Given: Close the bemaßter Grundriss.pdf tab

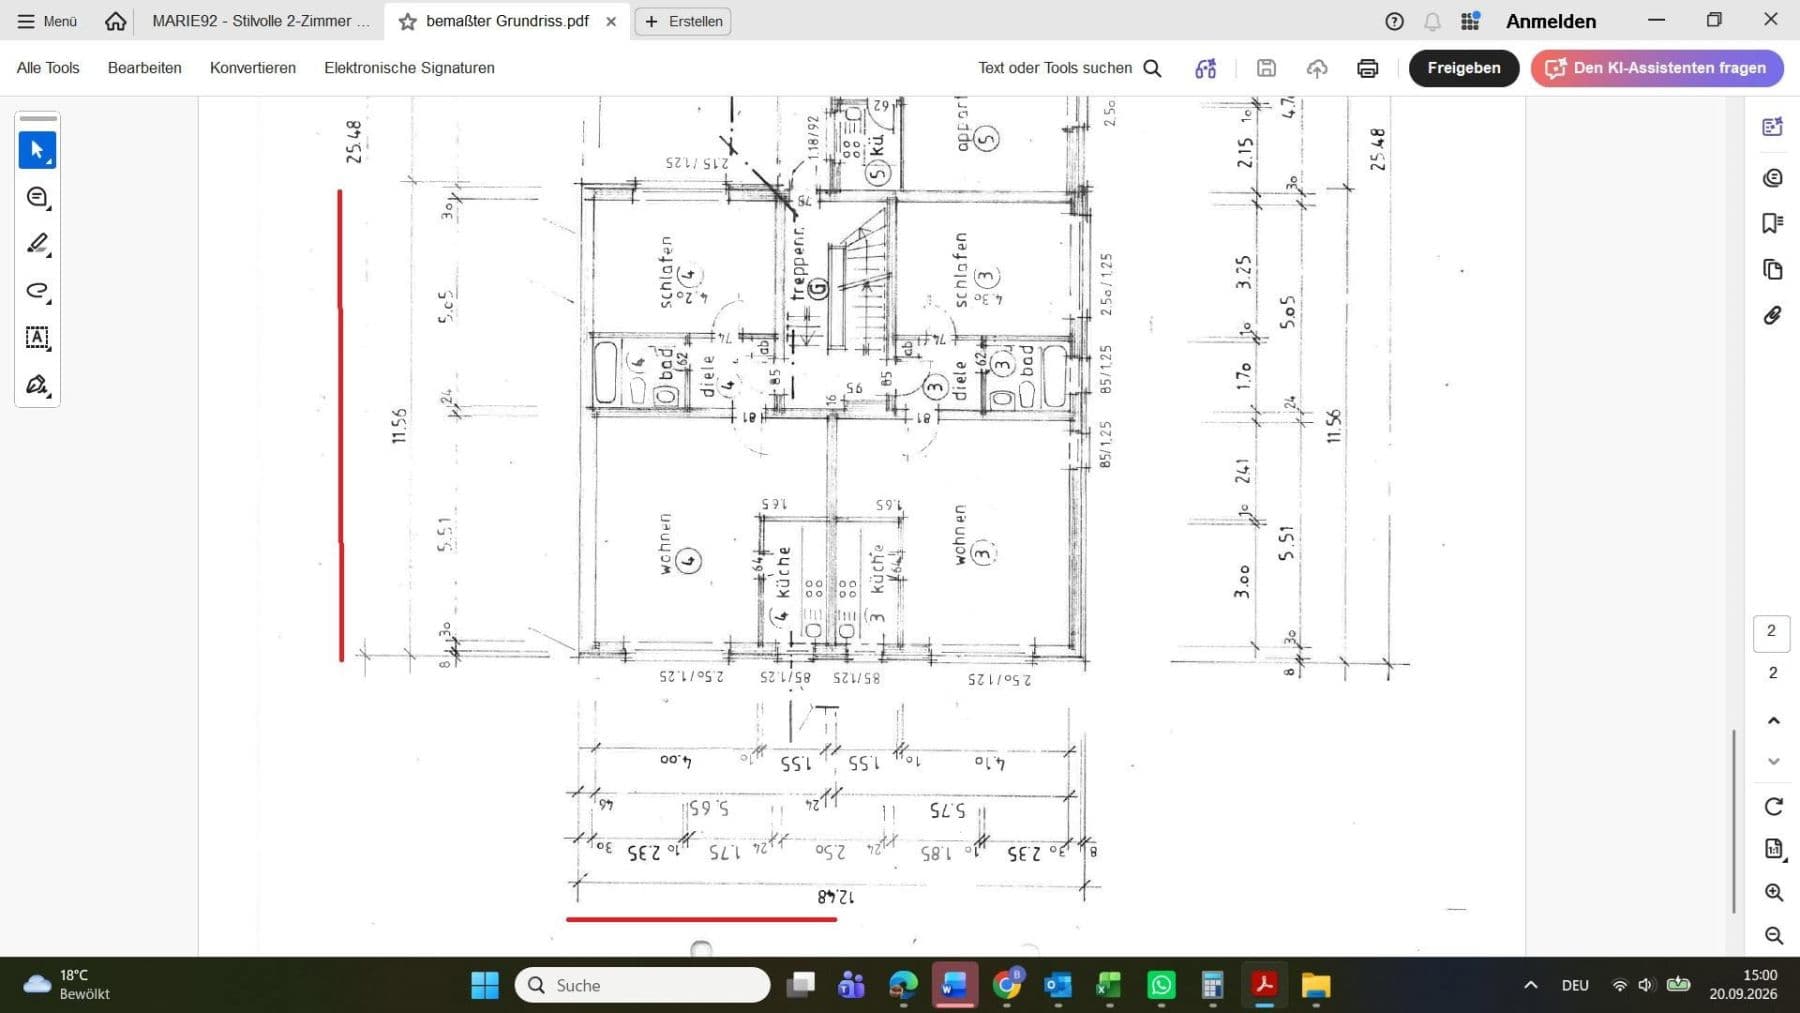Looking at the screenshot, I should click(x=611, y=21).
